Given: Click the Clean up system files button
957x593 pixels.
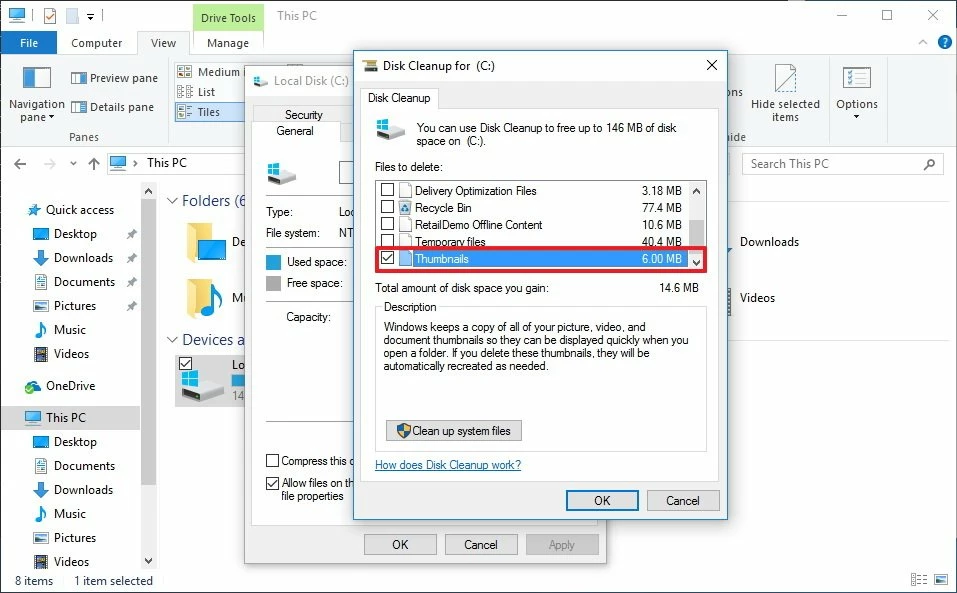Looking at the screenshot, I should (453, 431).
